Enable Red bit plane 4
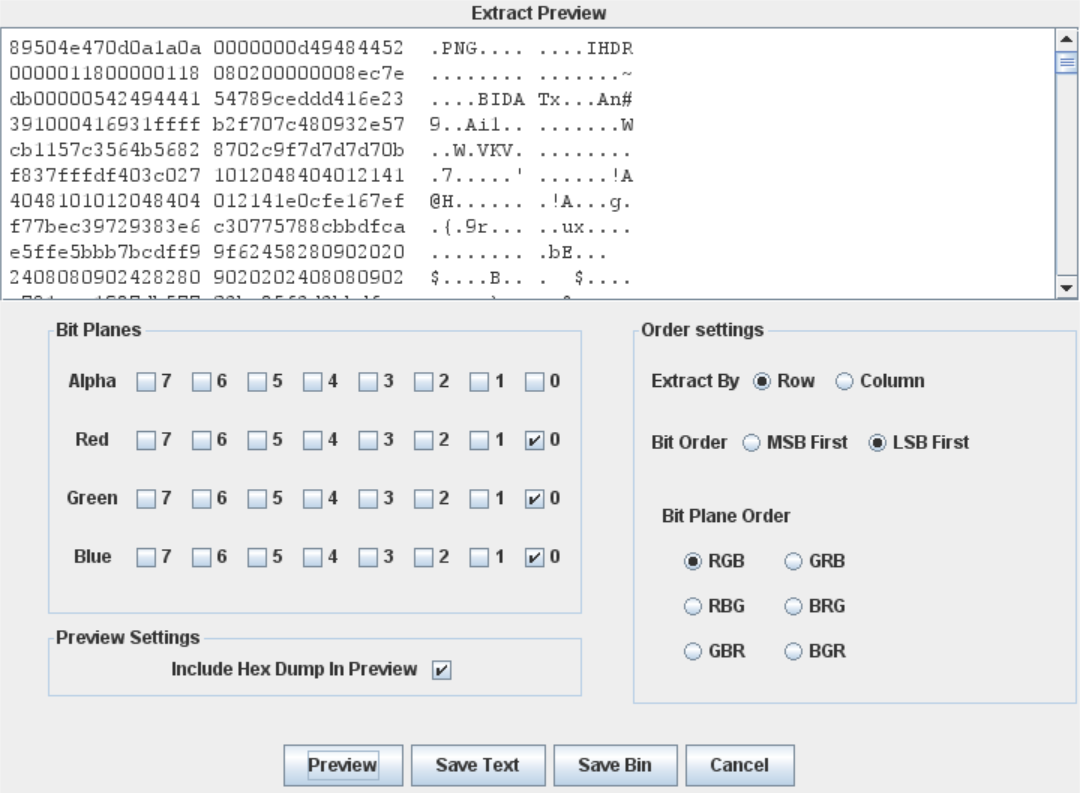The width and height of the screenshot is (1080, 793). point(313,440)
